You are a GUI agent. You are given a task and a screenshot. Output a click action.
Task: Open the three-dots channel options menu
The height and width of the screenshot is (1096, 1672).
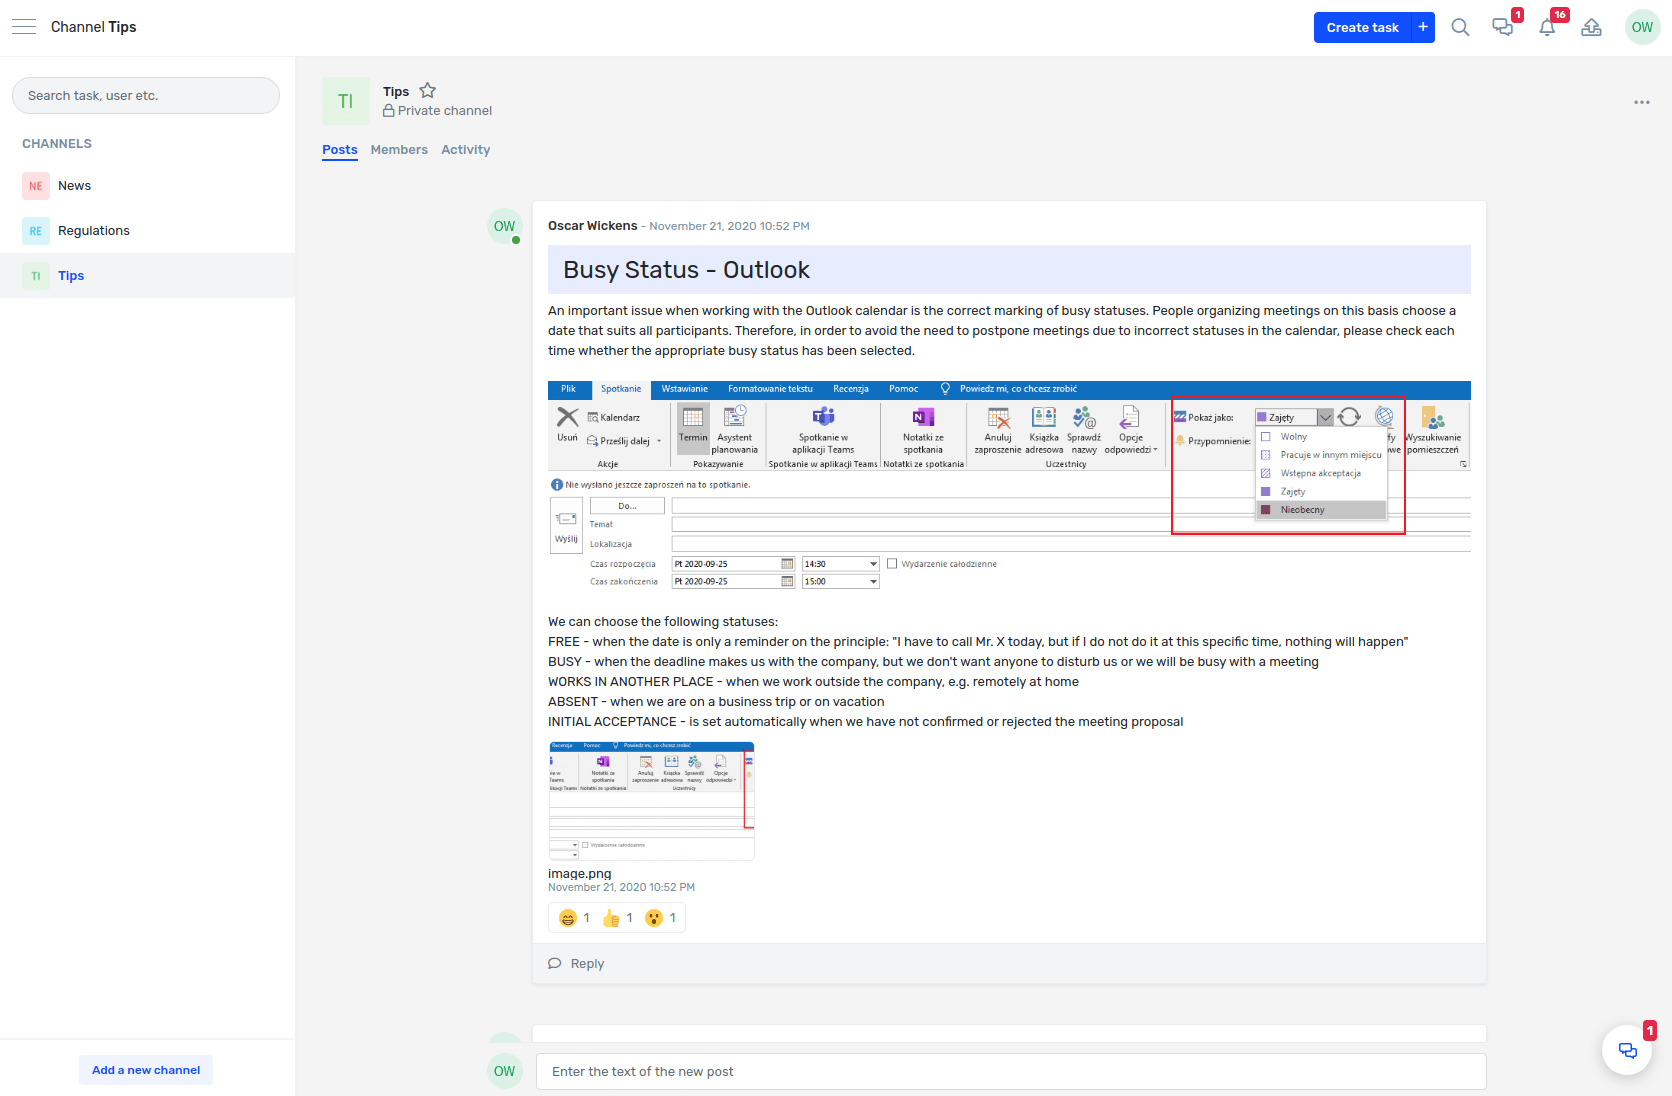pyautogui.click(x=1641, y=102)
